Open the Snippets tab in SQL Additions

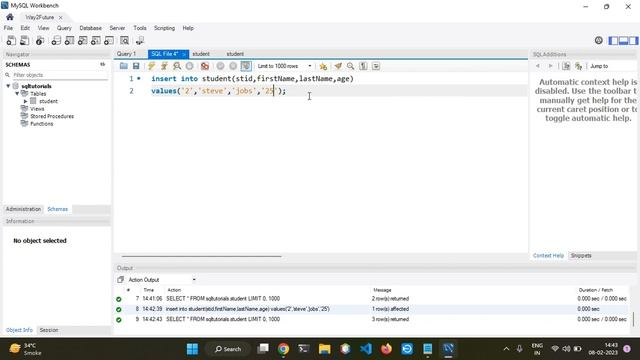click(581, 256)
